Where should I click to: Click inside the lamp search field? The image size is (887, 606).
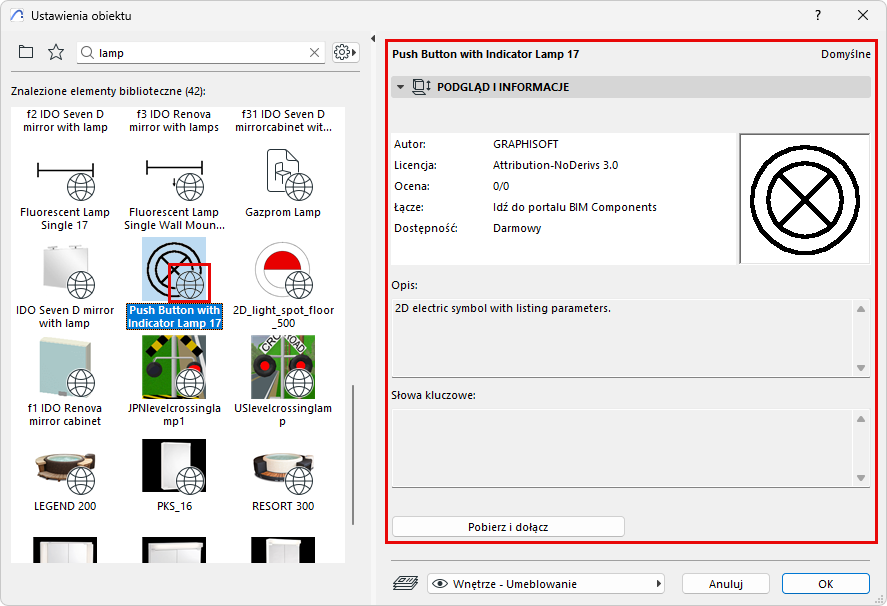(x=201, y=53)
